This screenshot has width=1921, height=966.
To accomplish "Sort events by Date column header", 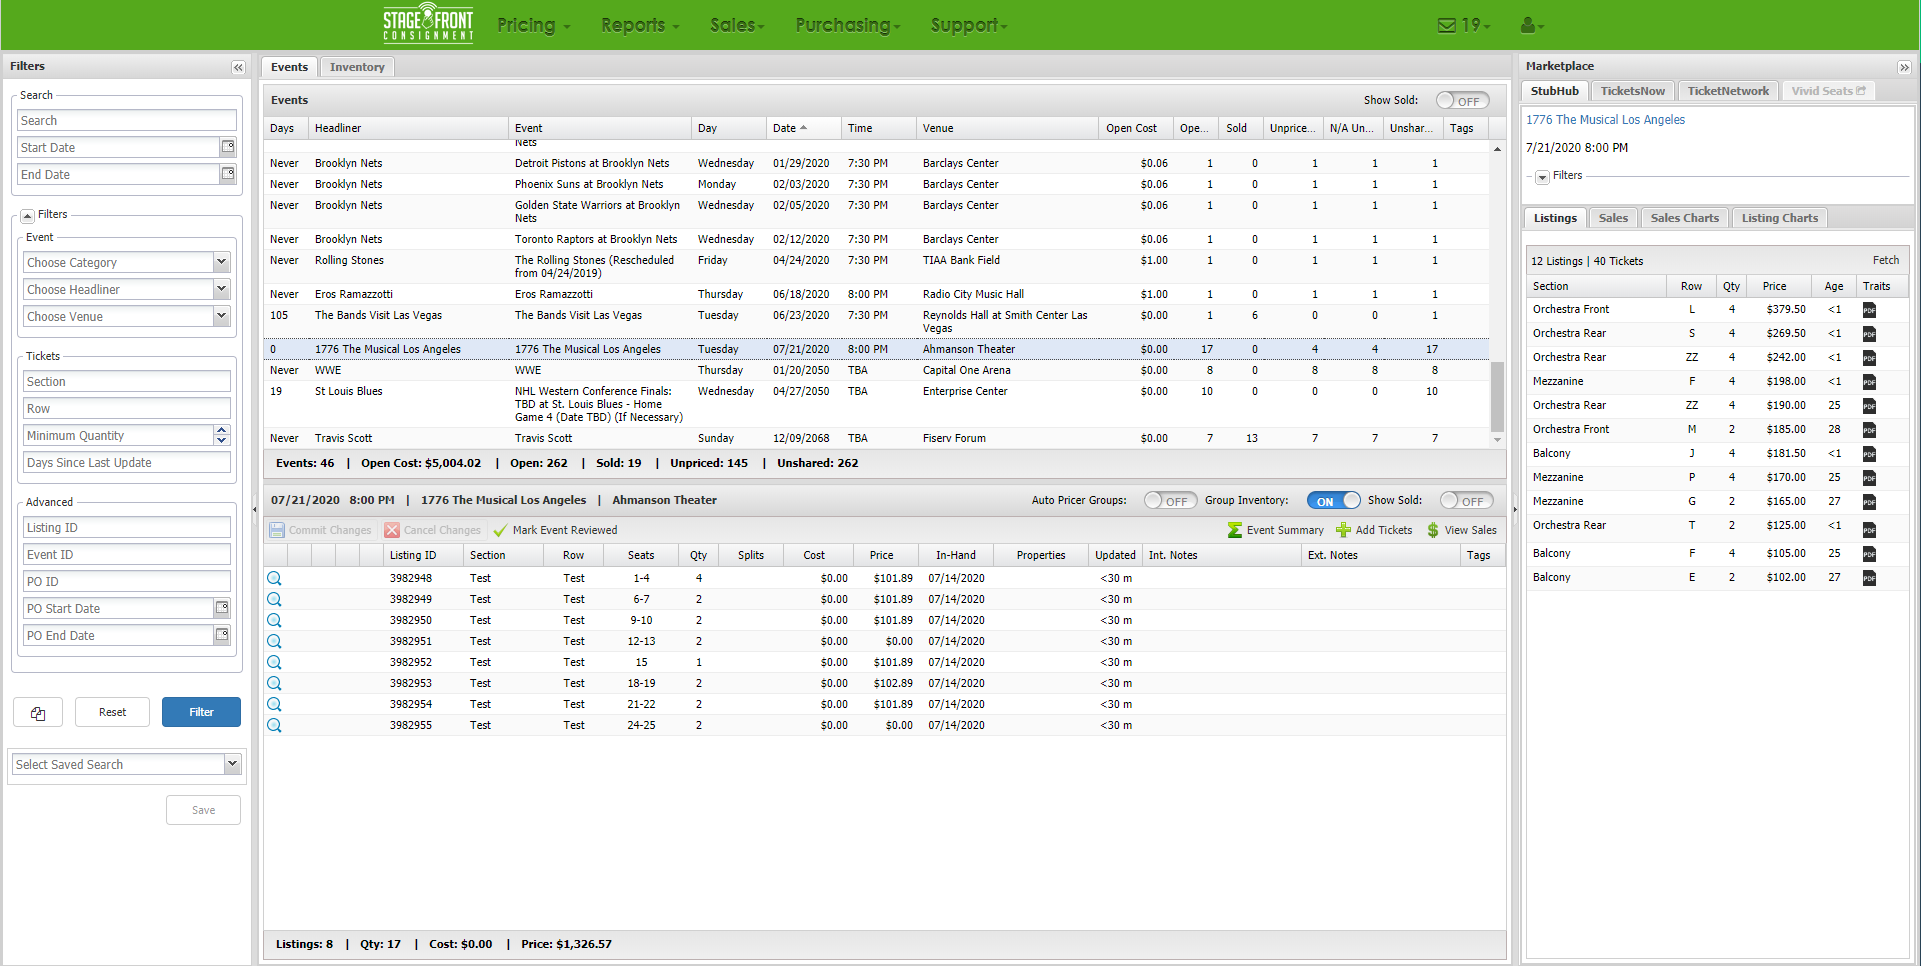I will pyautogui.click(x=802, y=128).
